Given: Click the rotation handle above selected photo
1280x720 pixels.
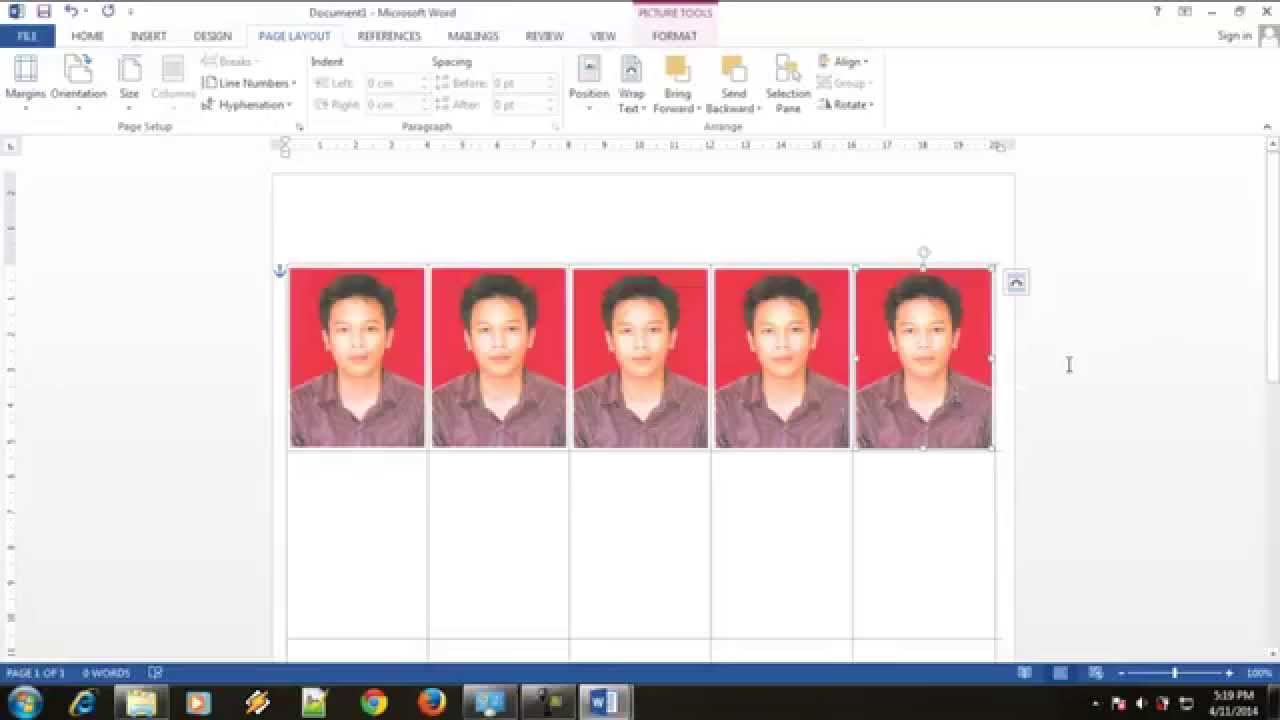Looking at the screenshot, I should pyautogui.click(x=923, y=253).
